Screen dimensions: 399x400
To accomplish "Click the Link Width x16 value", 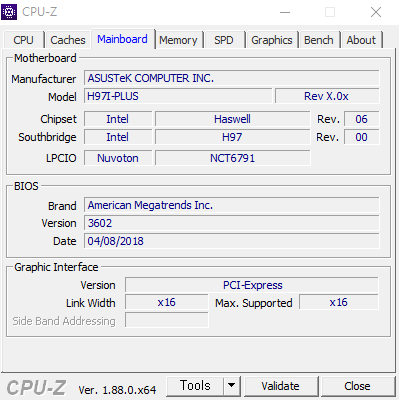I will [x=167, y=303].
